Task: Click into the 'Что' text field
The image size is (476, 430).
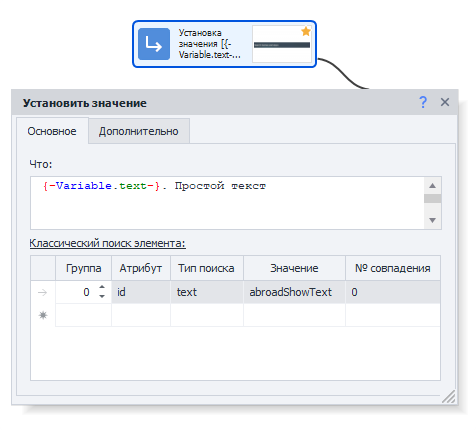Action: [227, 203]
